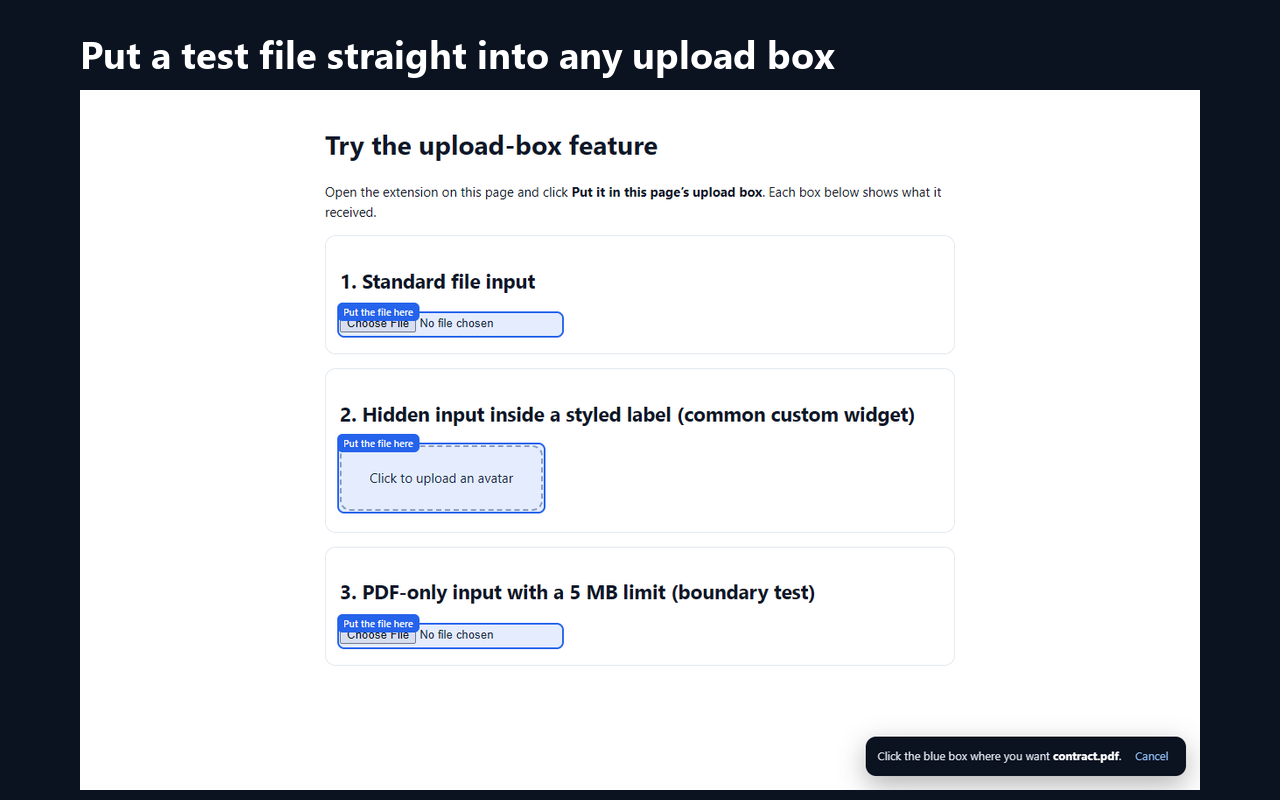Click Cancel in the contract.pdf toast
Image resolution: width=1280 pixels, height=800 pixels.
pos(1151,756)
